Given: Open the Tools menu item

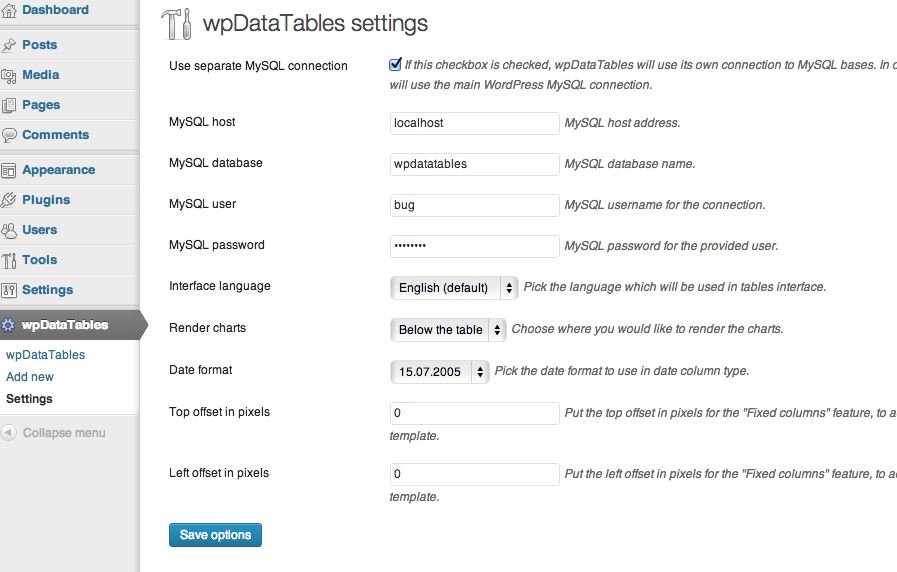Looking at the screenshot, I should (39, 260).
